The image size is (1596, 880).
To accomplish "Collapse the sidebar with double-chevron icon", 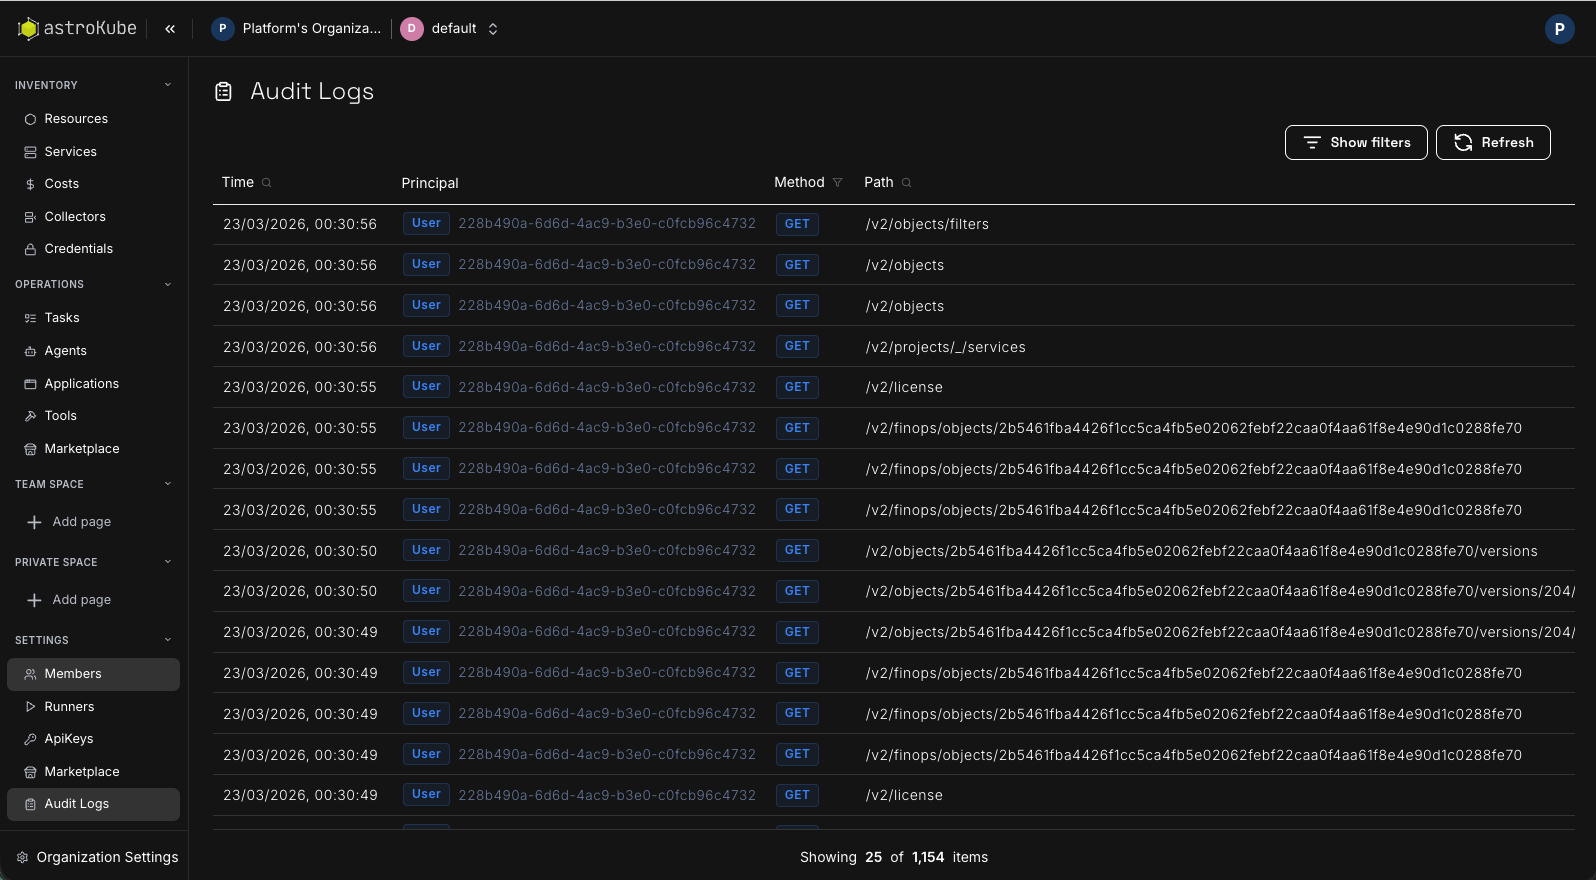I will tap(170, 29).
